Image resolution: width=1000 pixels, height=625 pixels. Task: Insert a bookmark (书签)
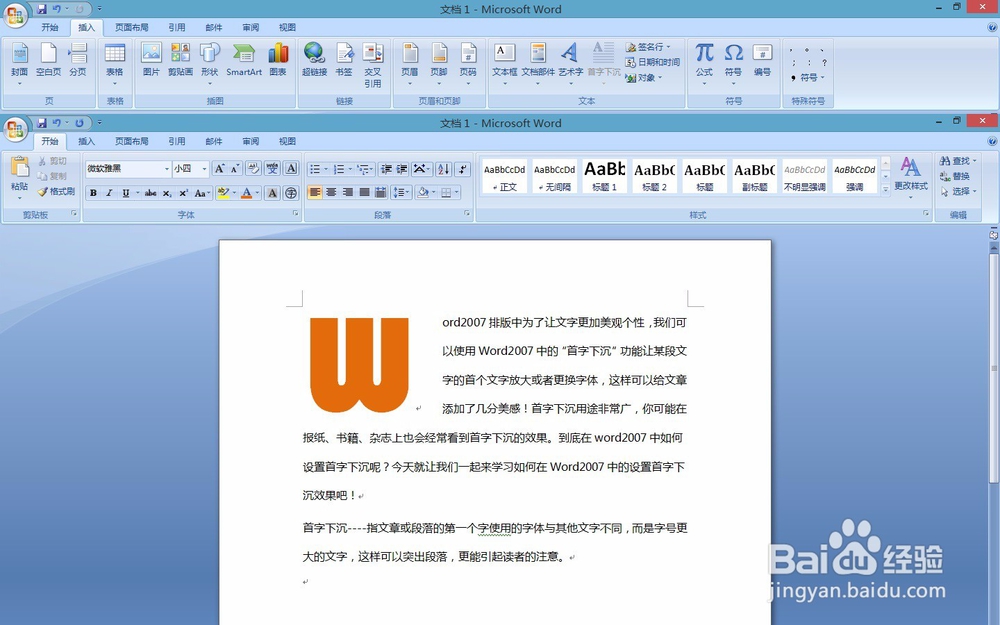(x=344, y=60)
